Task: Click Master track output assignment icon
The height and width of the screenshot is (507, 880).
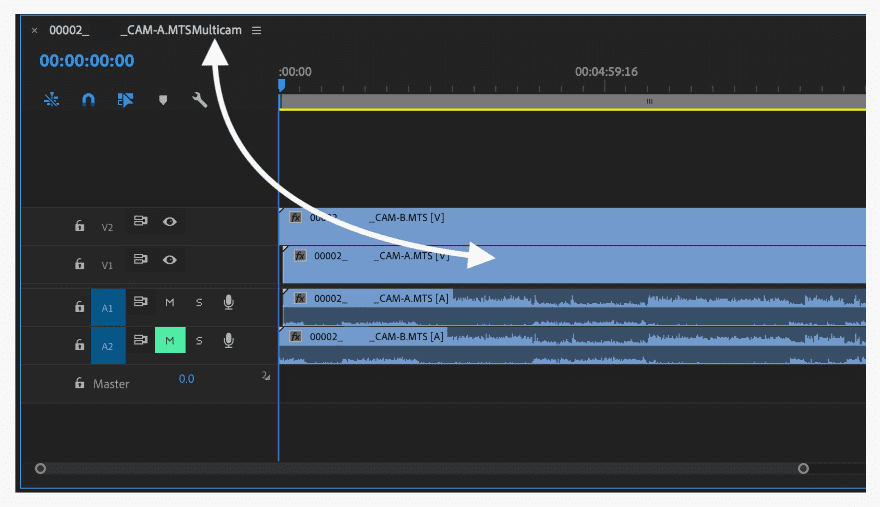Action: (x=265, y=376)
